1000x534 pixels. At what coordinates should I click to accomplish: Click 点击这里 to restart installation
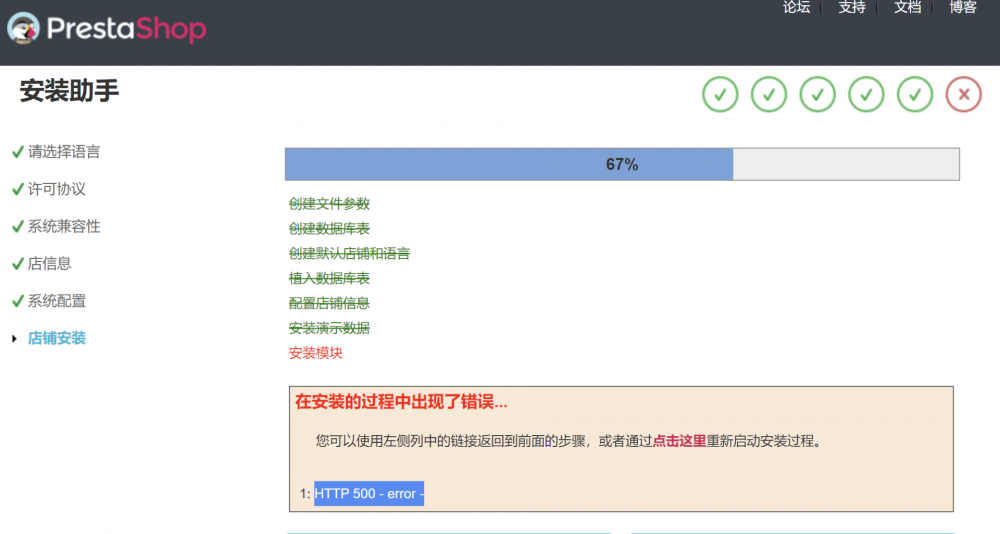tap(679, 441)
